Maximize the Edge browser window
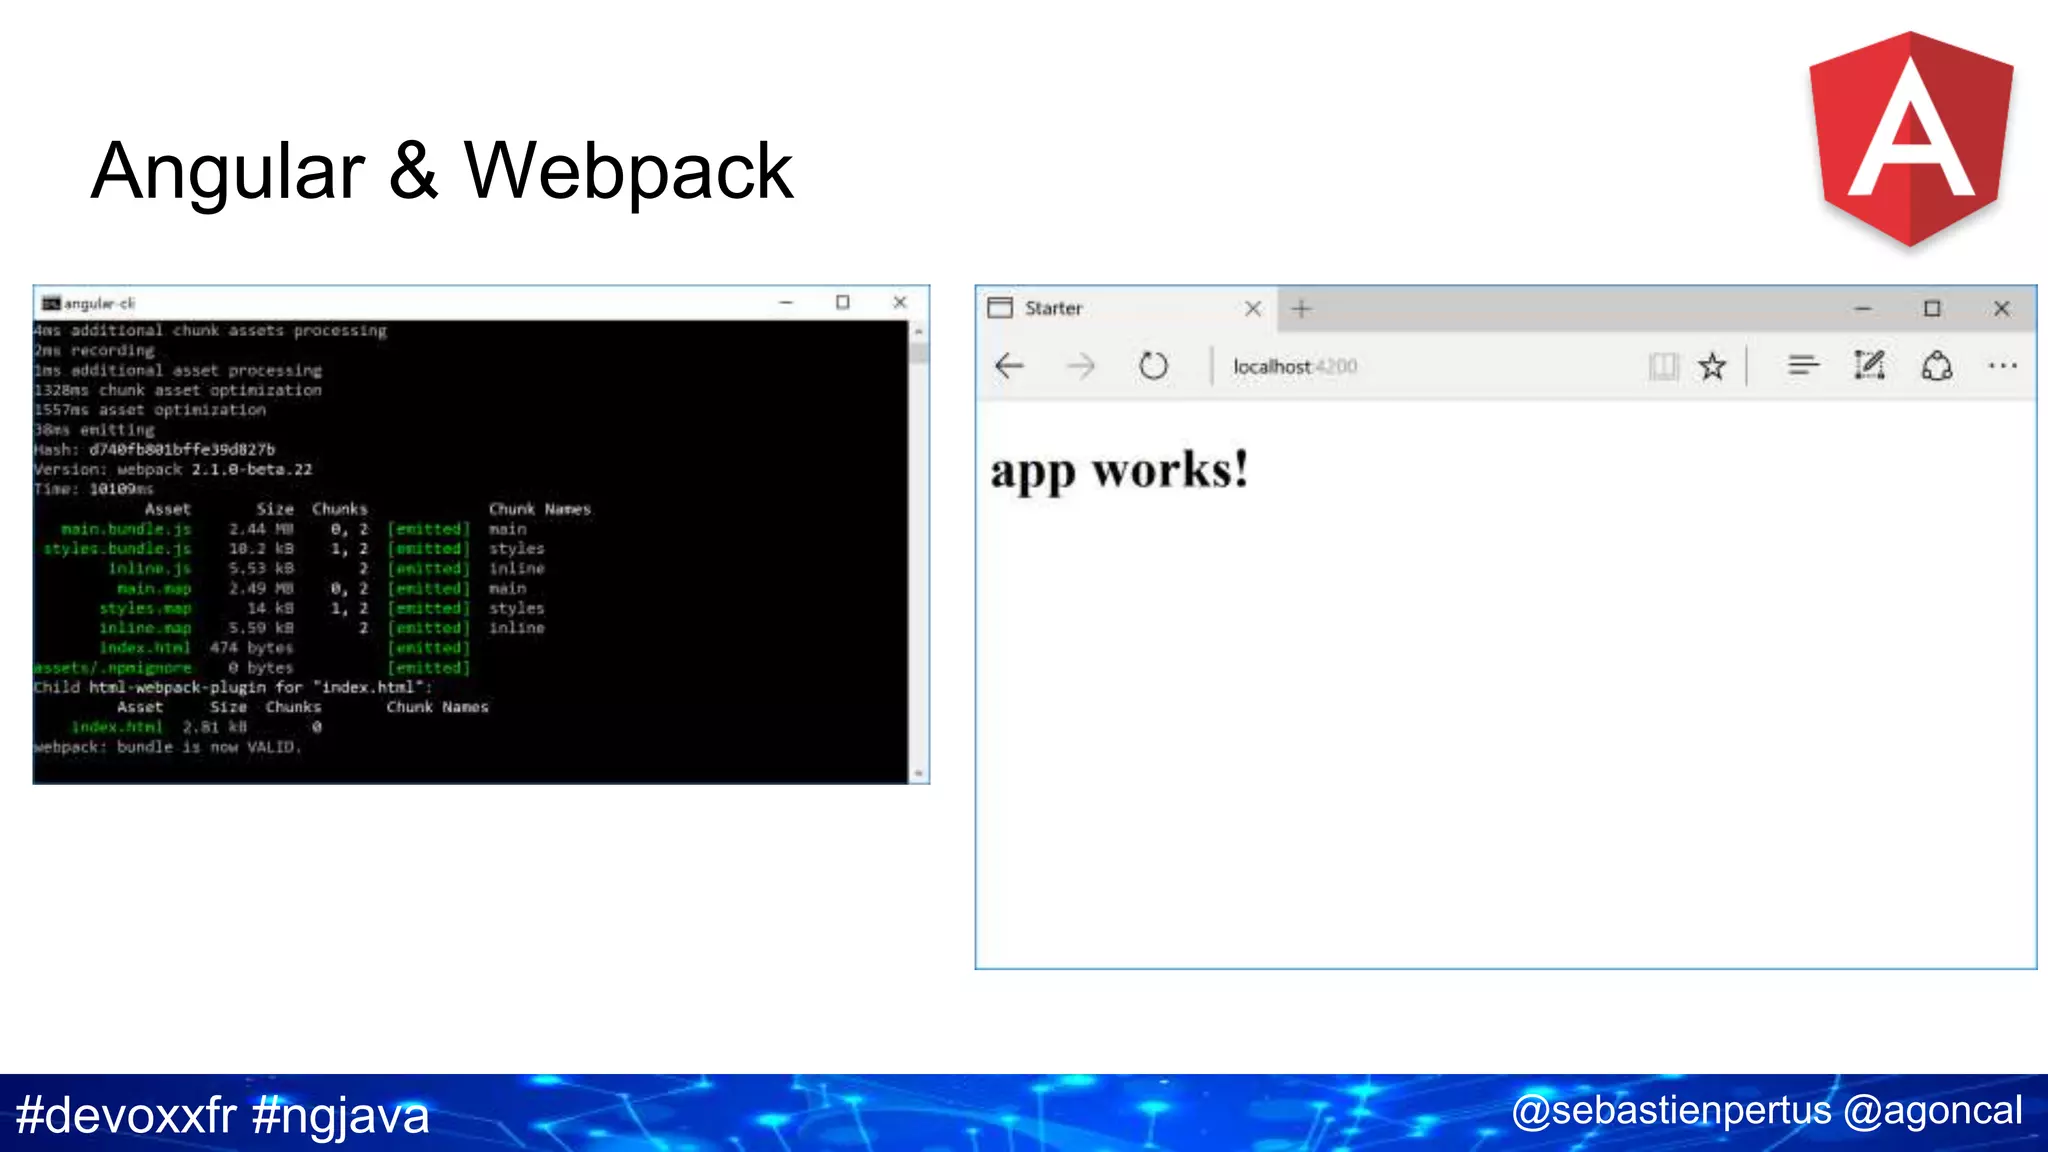This screenshot has height=1152, width=2048. (1932, 309)
